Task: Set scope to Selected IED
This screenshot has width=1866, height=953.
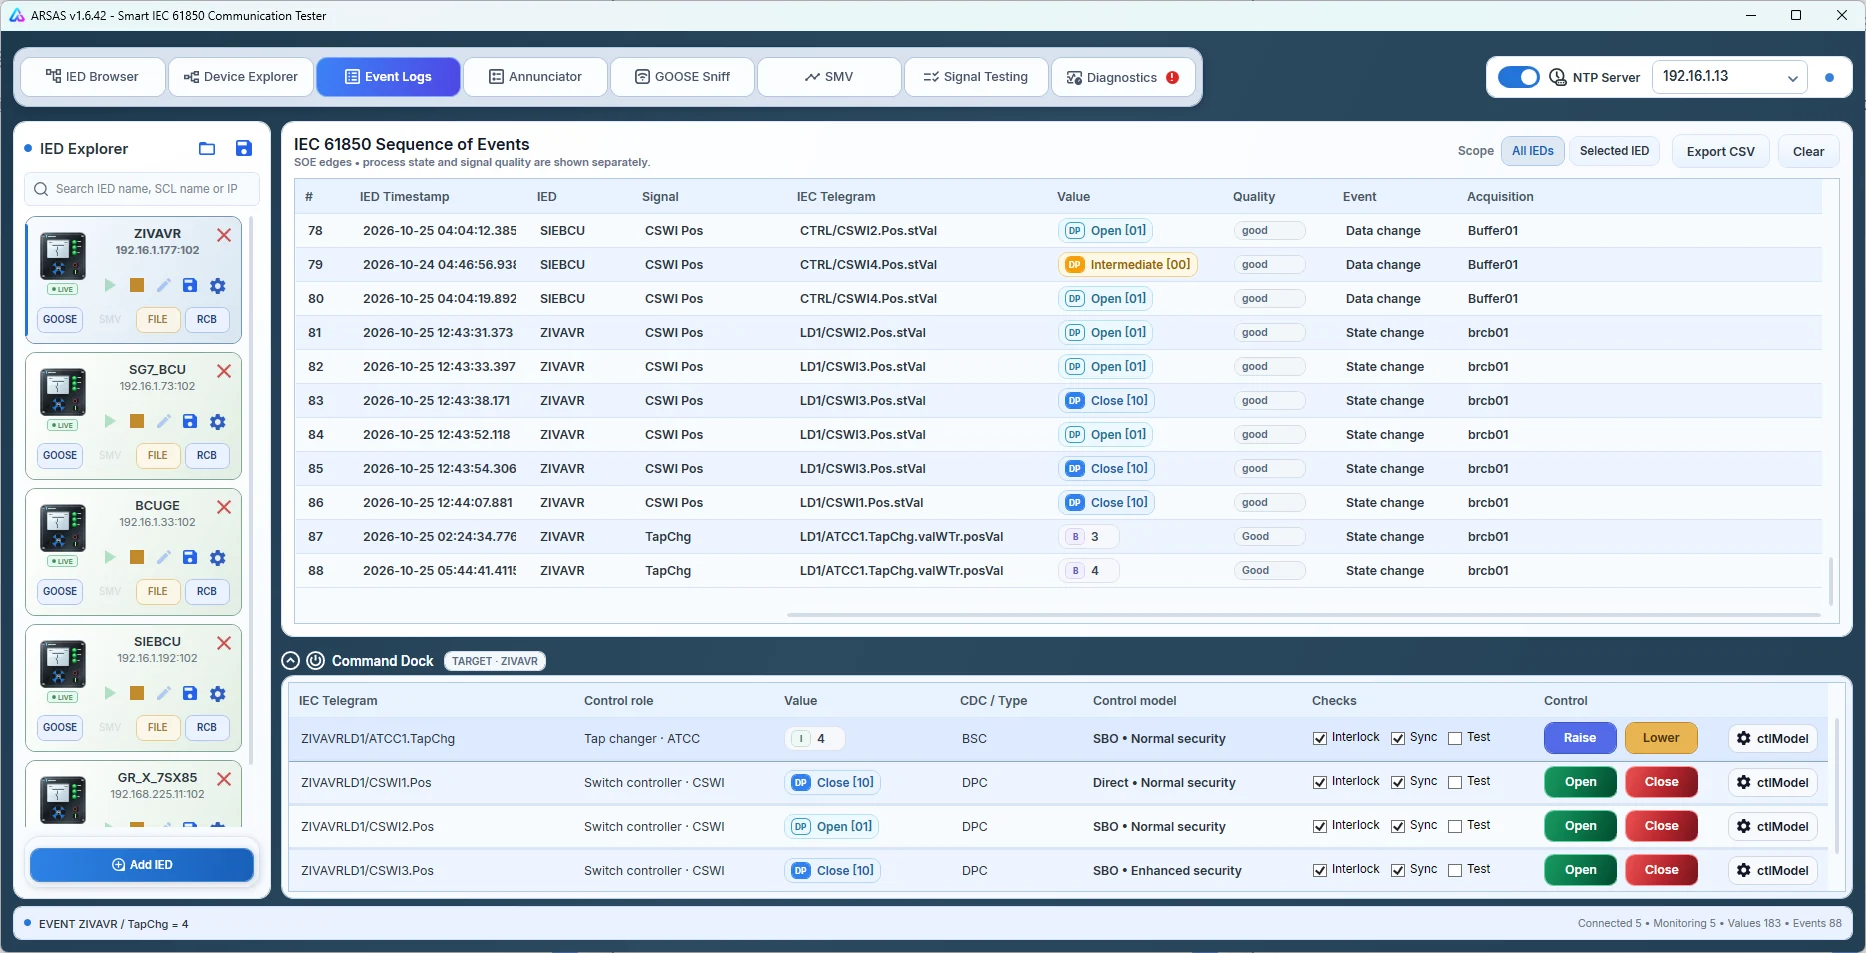Action: (x=1614, y=151)
